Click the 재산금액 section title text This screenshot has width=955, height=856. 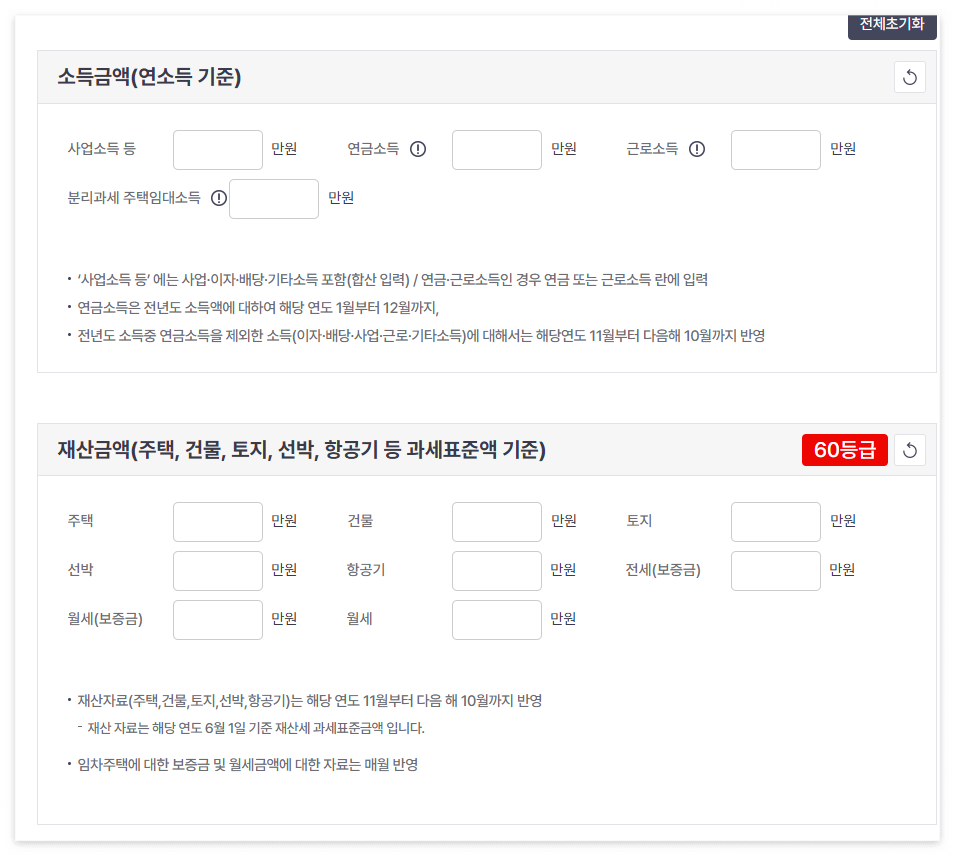click(301, 450)
